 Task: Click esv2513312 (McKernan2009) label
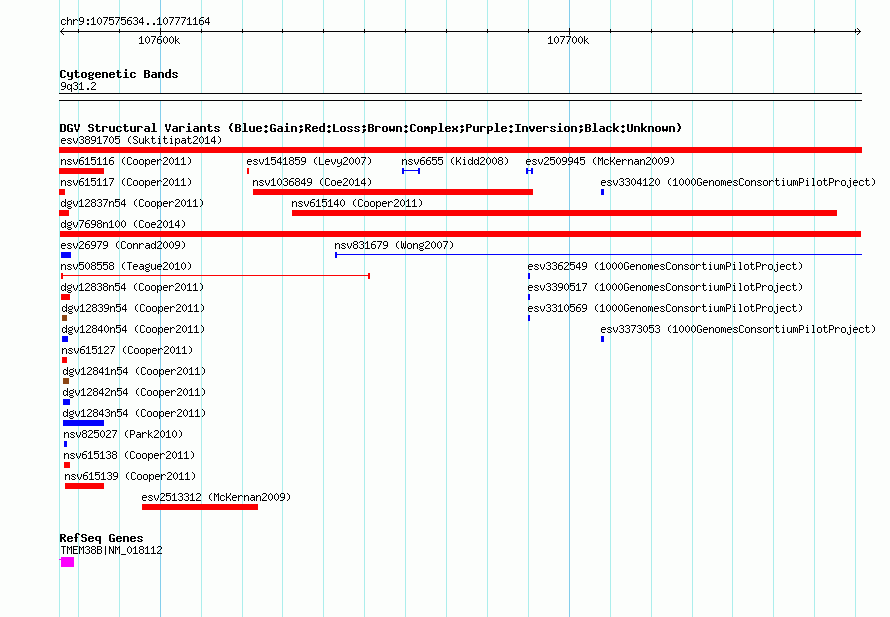pyautogui.click(x=216, y=497)
